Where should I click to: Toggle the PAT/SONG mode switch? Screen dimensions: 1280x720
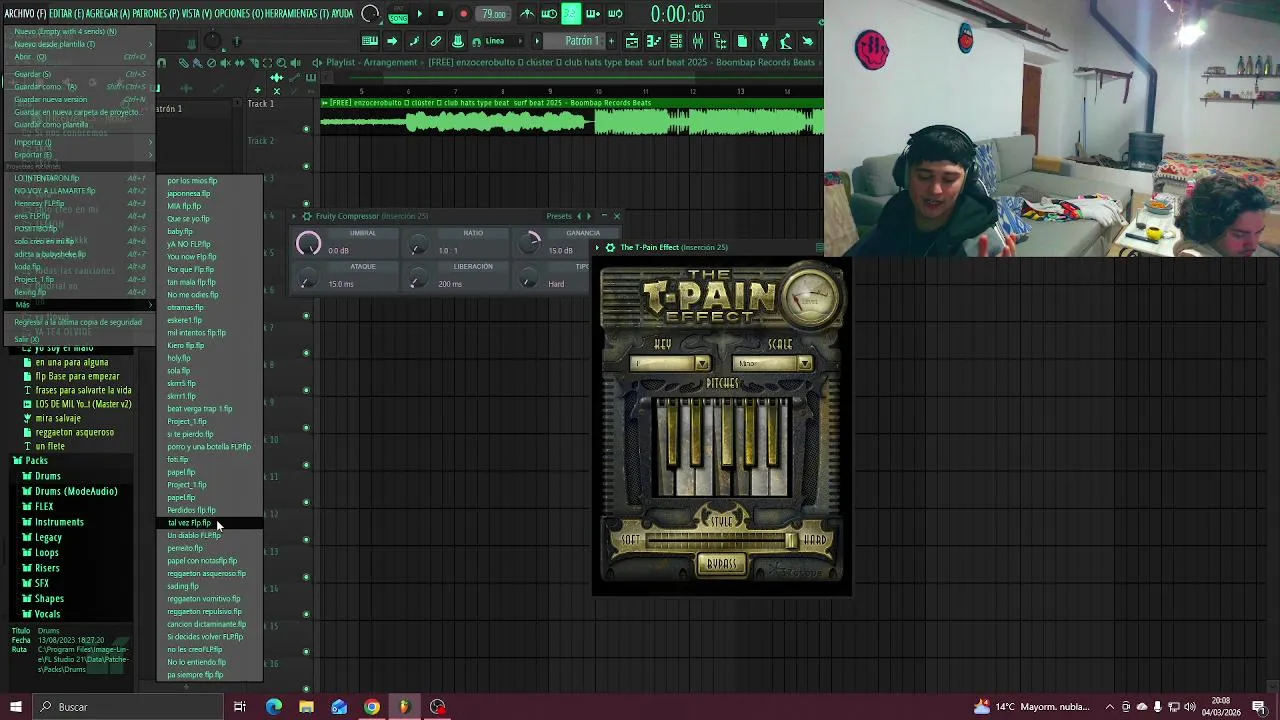pos(398,14)
